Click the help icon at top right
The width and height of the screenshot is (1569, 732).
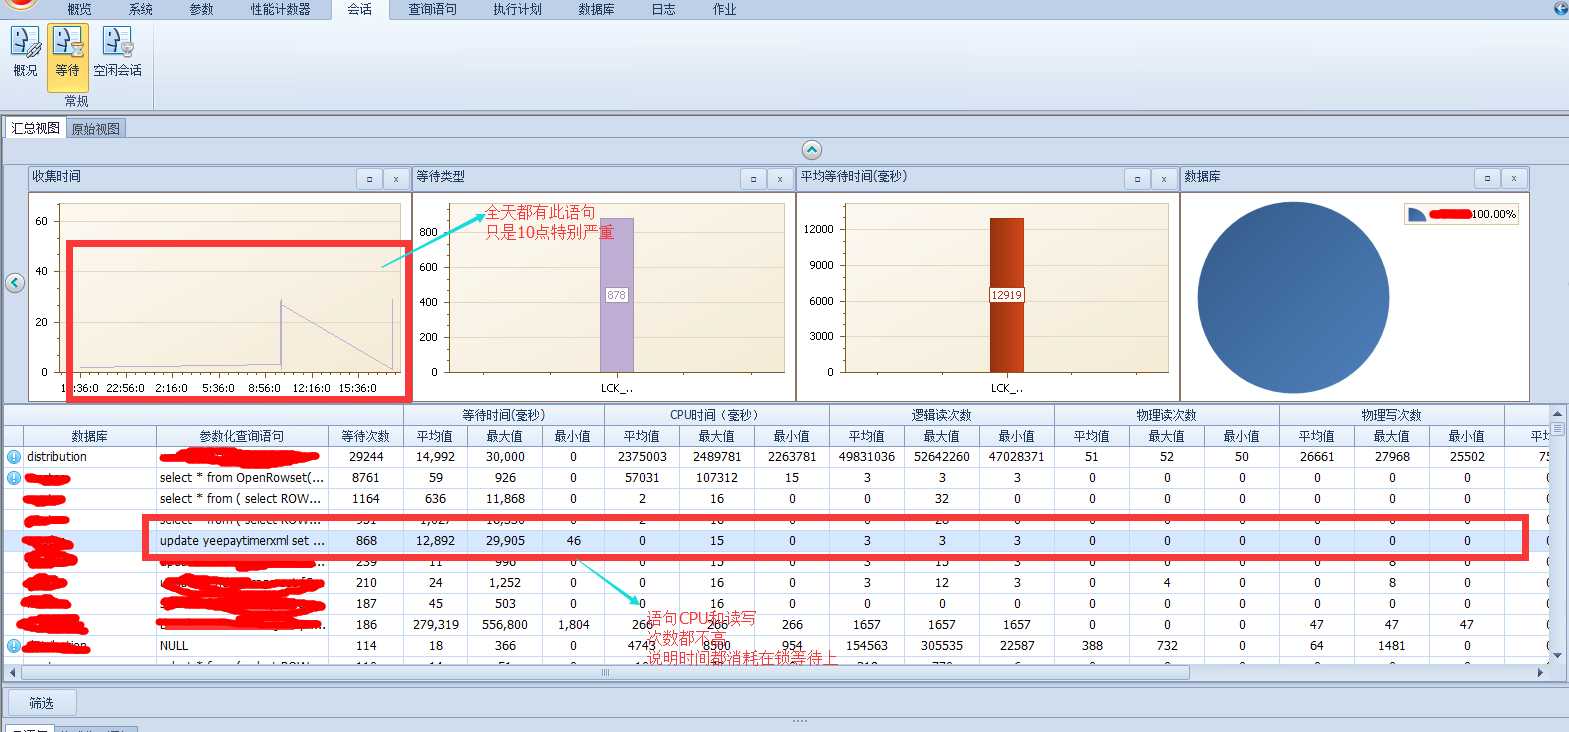click(x=1560, y=8)
